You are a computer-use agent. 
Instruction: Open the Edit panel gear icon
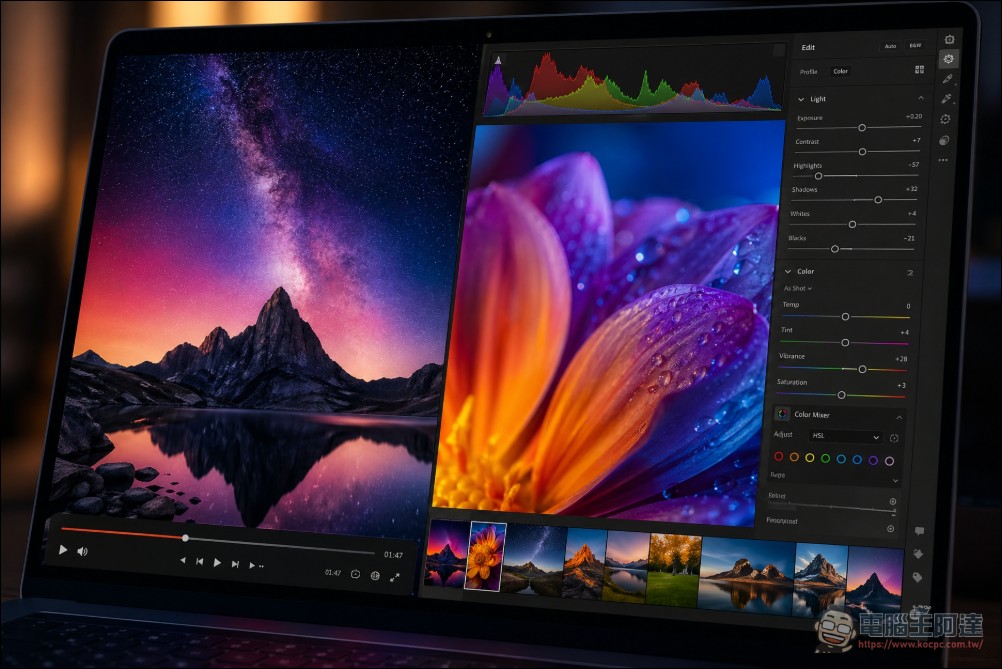[x=949, y=60]
